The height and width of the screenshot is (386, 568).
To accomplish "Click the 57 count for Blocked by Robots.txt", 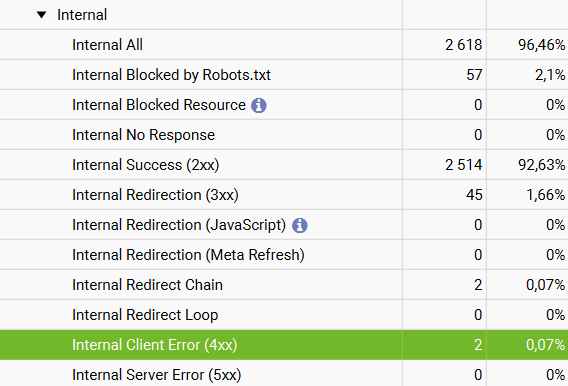I will coord(474,75).
